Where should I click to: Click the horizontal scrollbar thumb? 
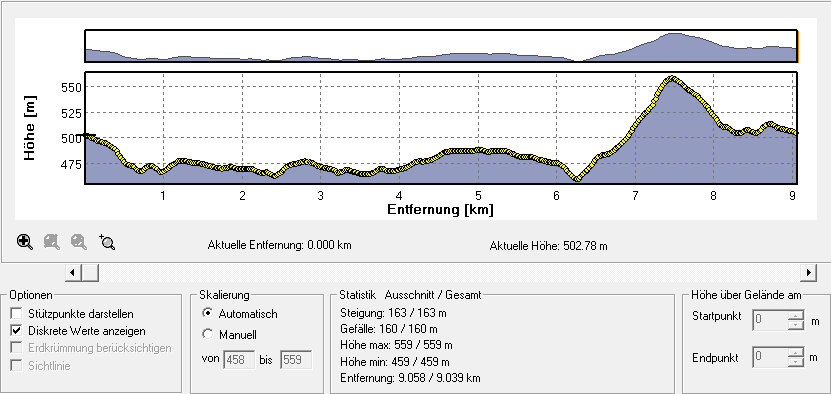click(x=90, y=273)
